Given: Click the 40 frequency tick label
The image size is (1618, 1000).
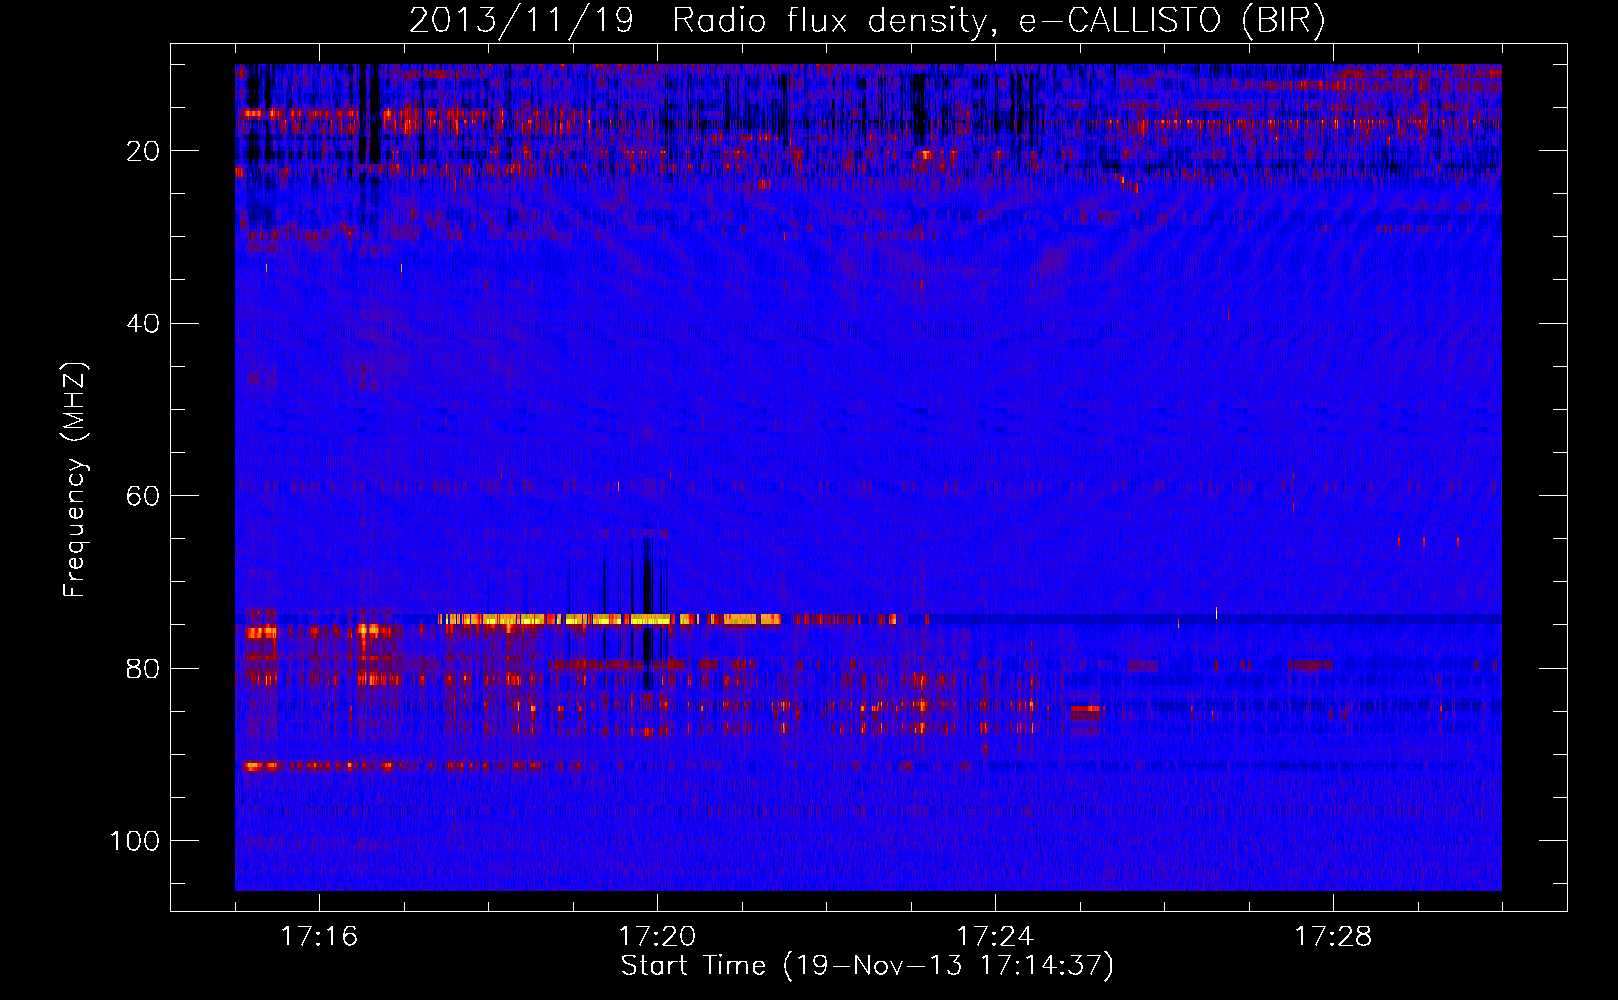Looking at the screenshot, I should (143, 323).
